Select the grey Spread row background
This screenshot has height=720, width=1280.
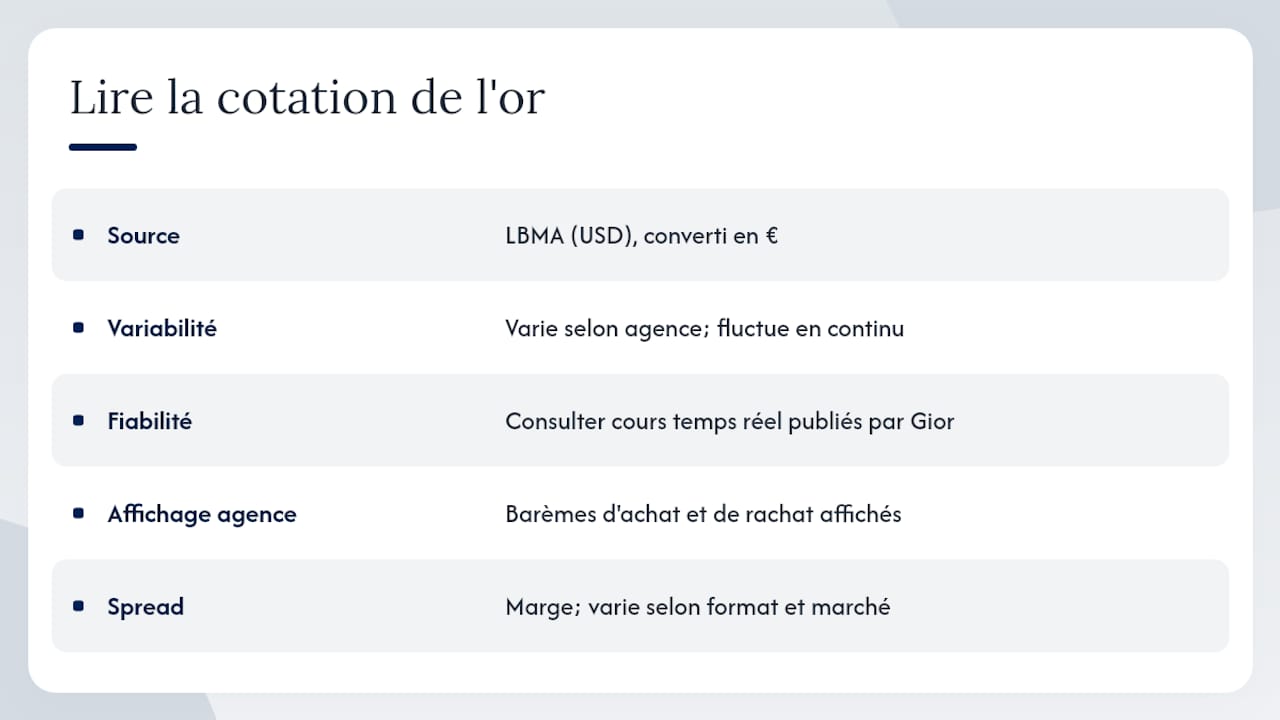[640, 606]
